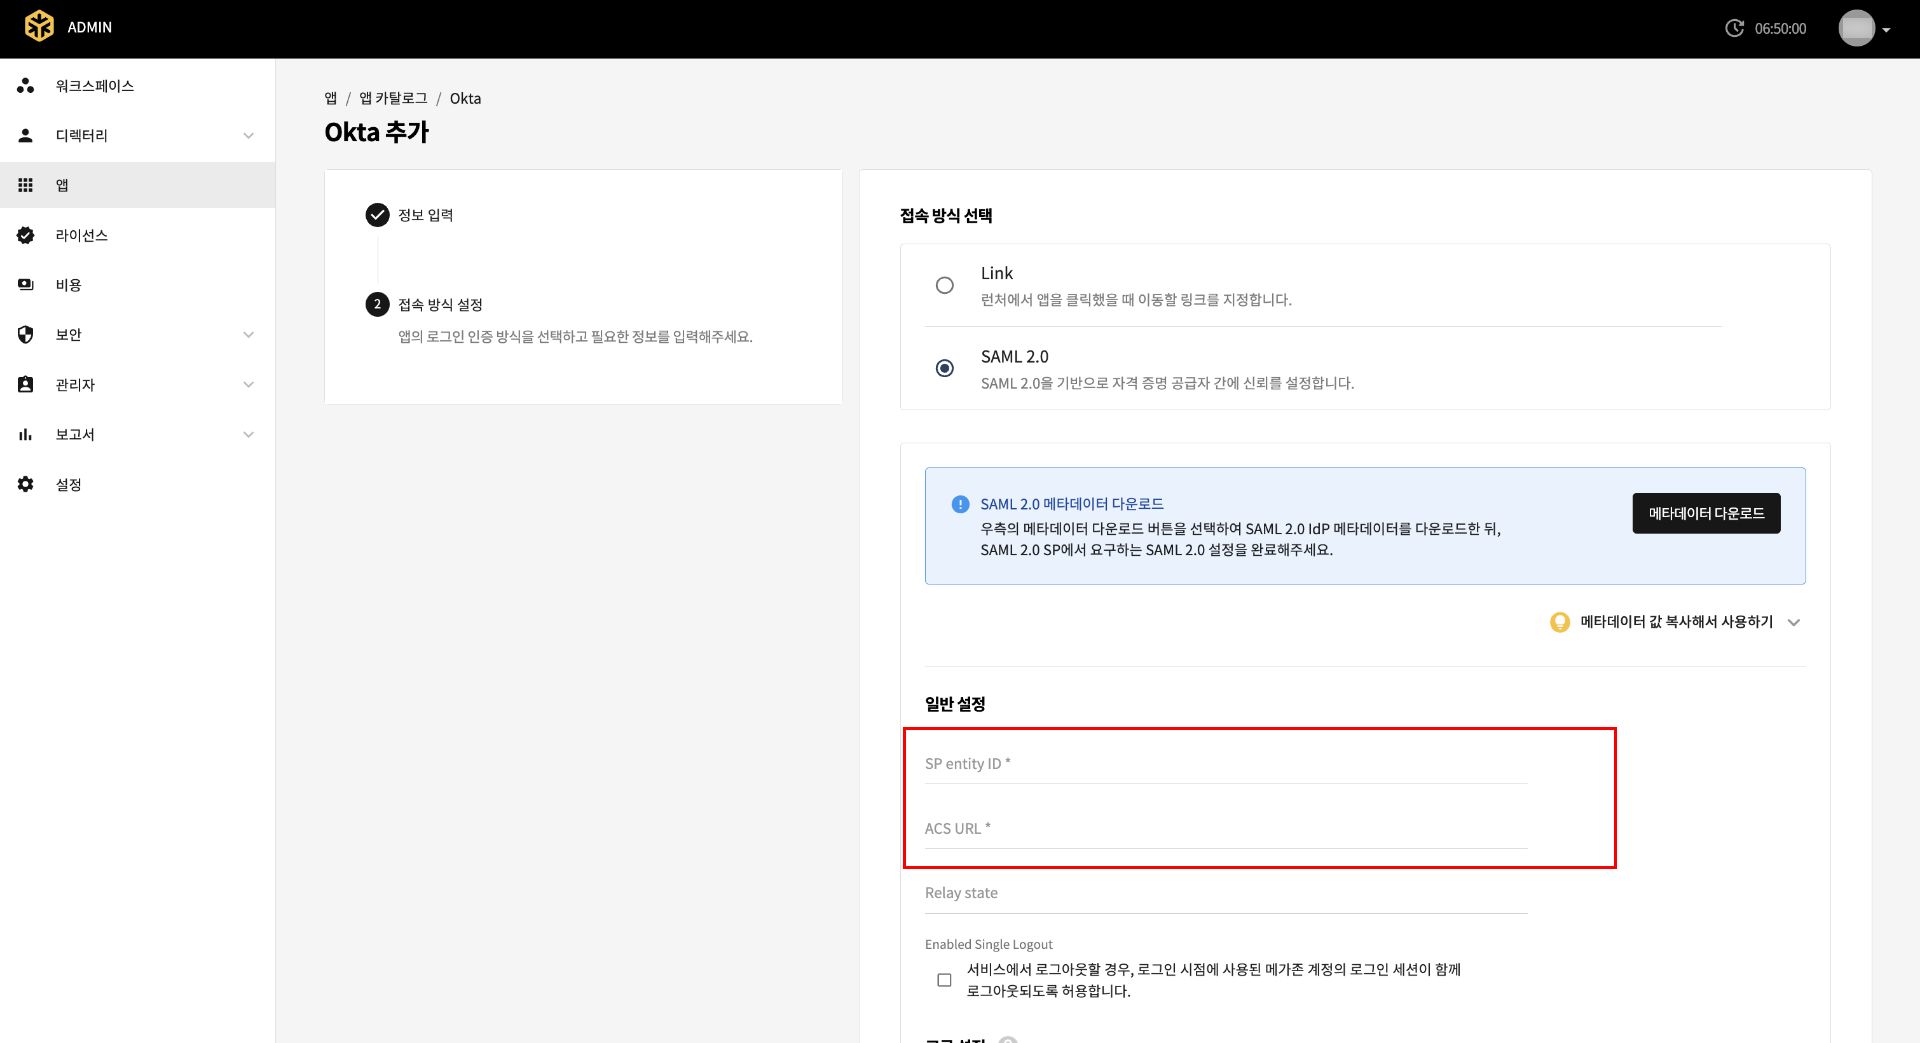Expand the 디렉터리 sidebar menu chevron
The image size is (1920, 1043).
(x=248, y=136)
